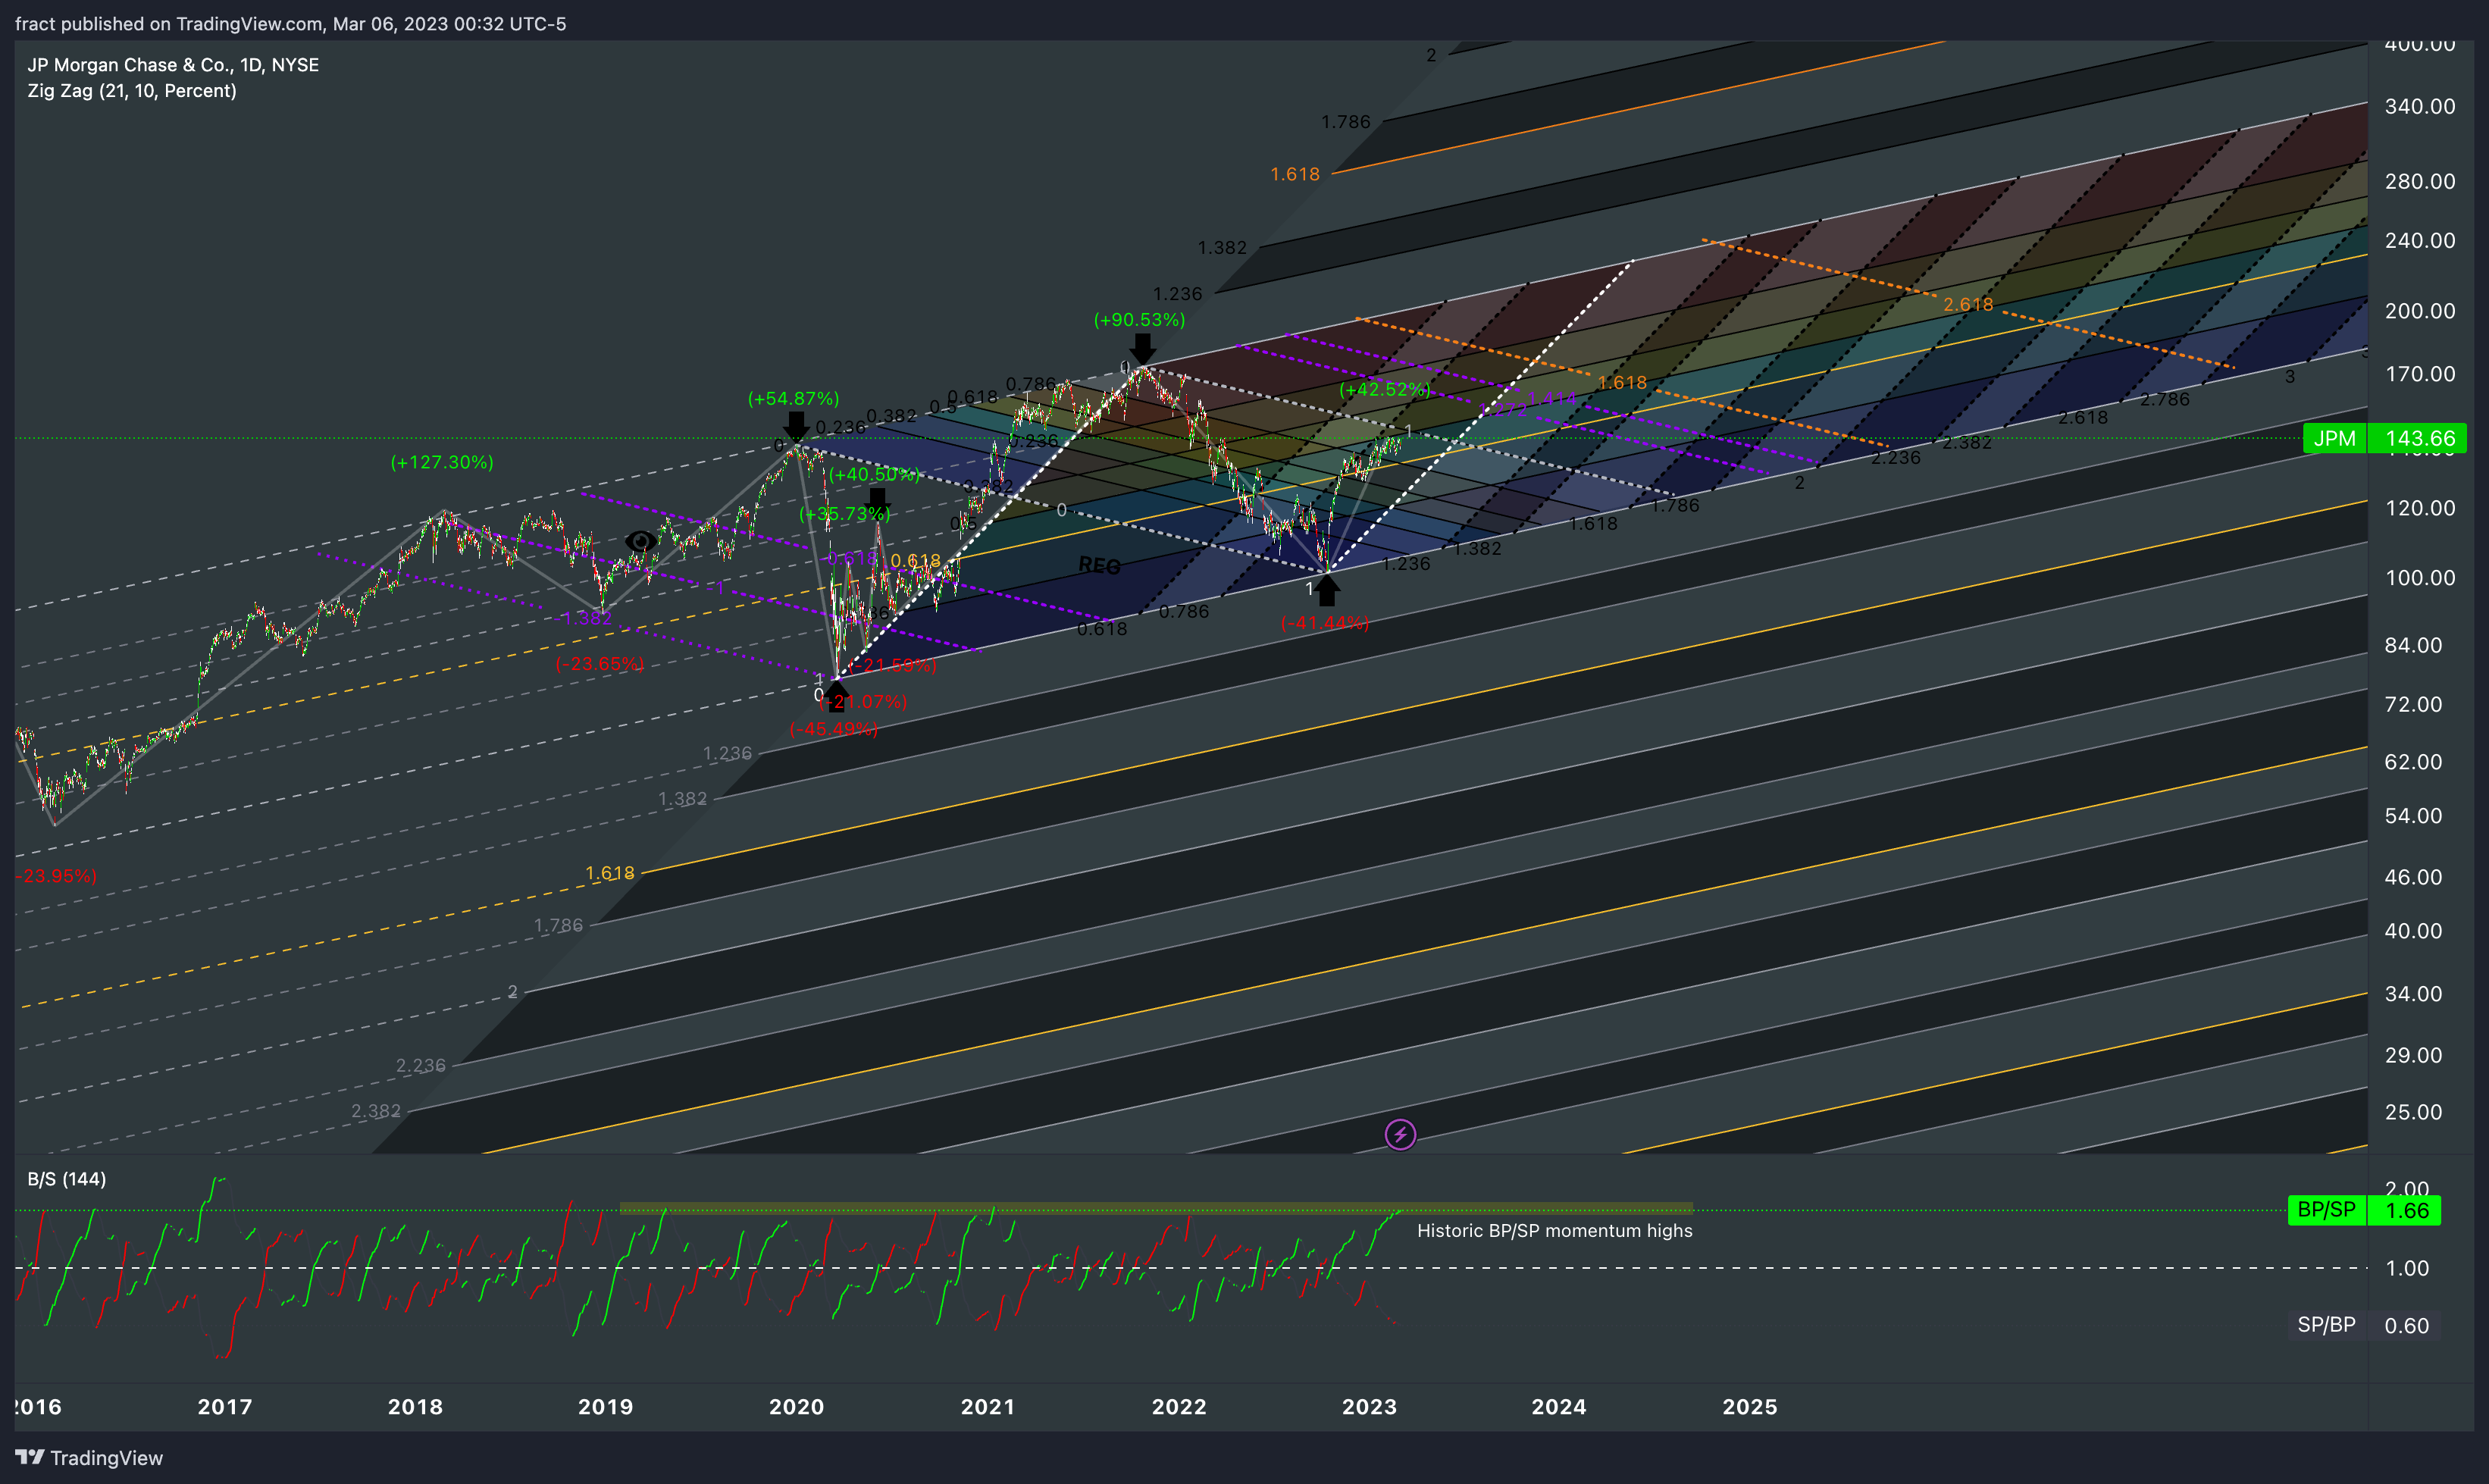Click the 'Historic BP/SP momentum highs' annotation
2489x1484 pixels.
(x=1555, y=1231)
